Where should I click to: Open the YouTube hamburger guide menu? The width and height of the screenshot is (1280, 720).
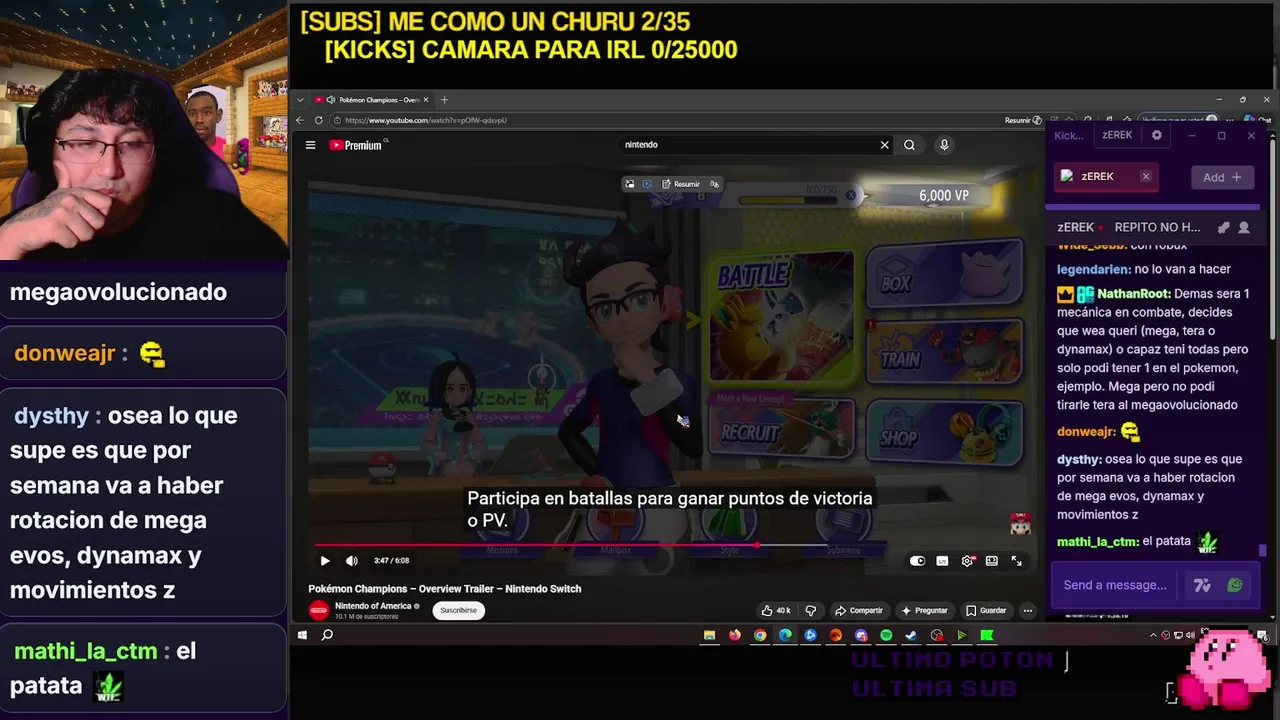tap(310, 145)
